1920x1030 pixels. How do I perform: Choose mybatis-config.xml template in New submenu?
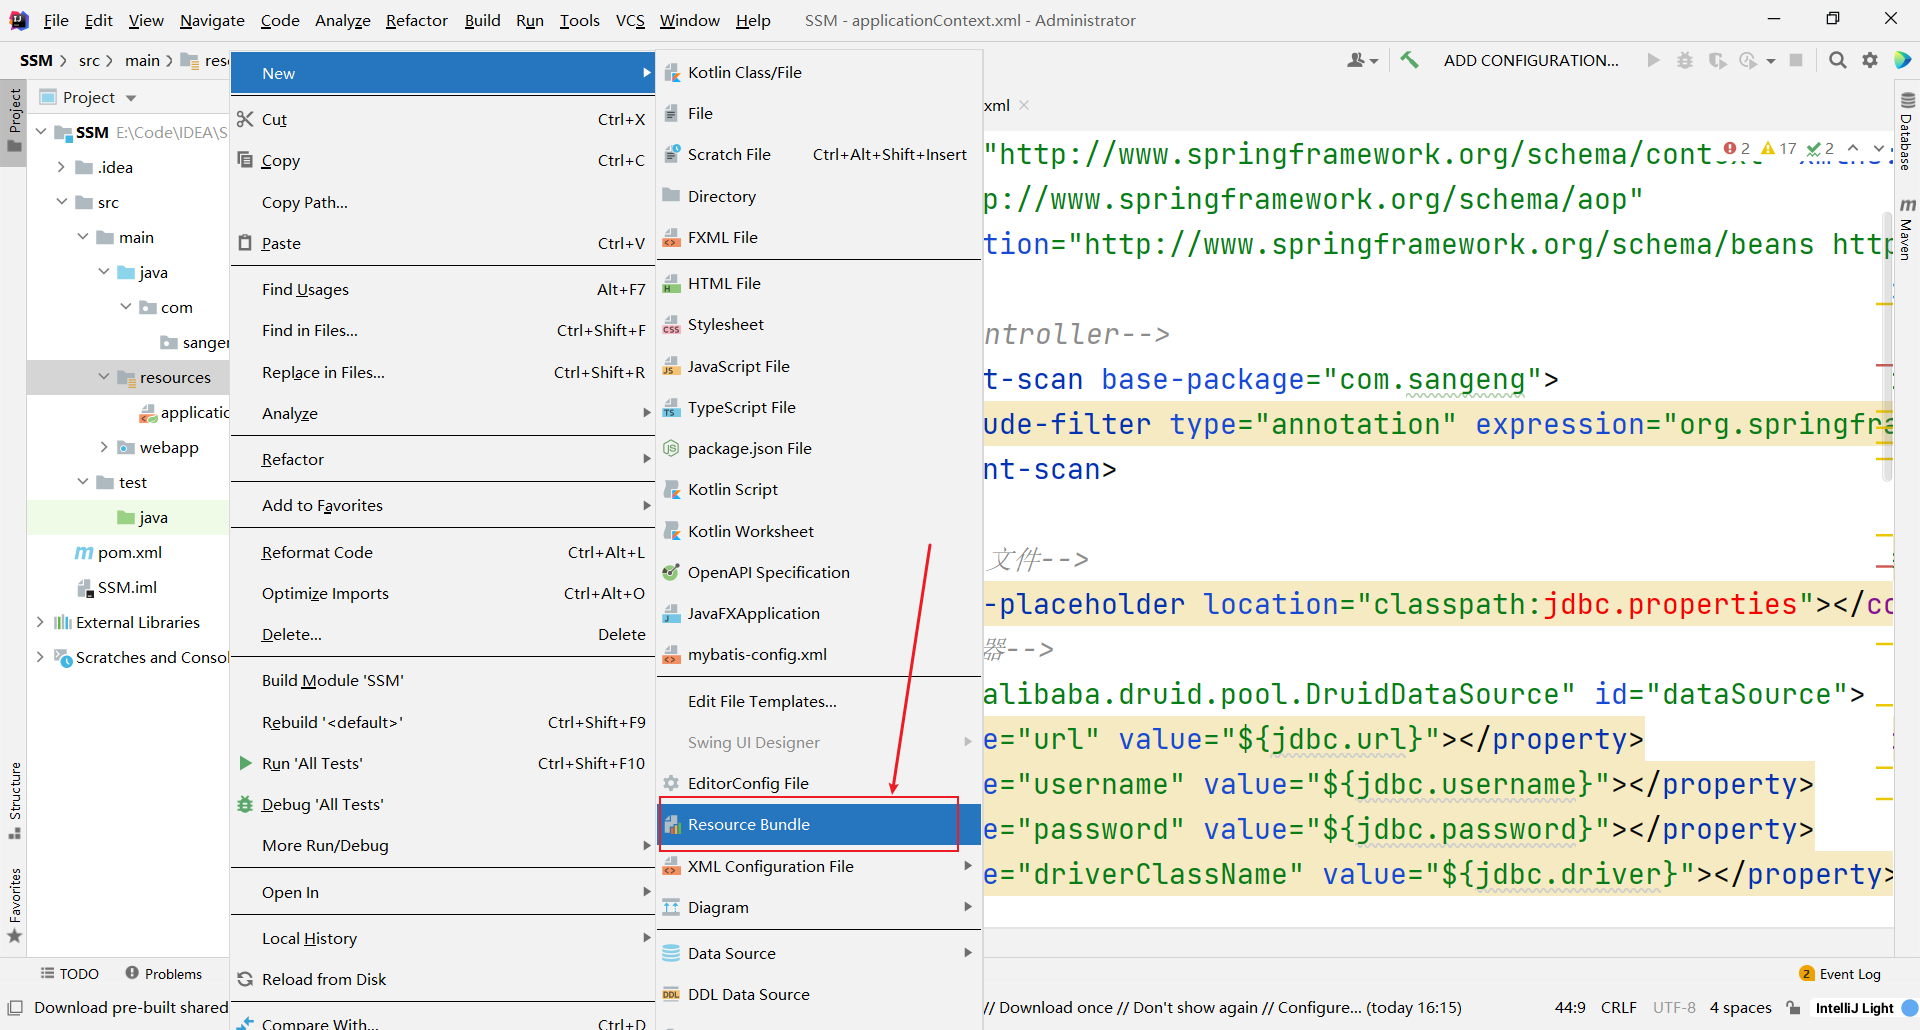819,654
